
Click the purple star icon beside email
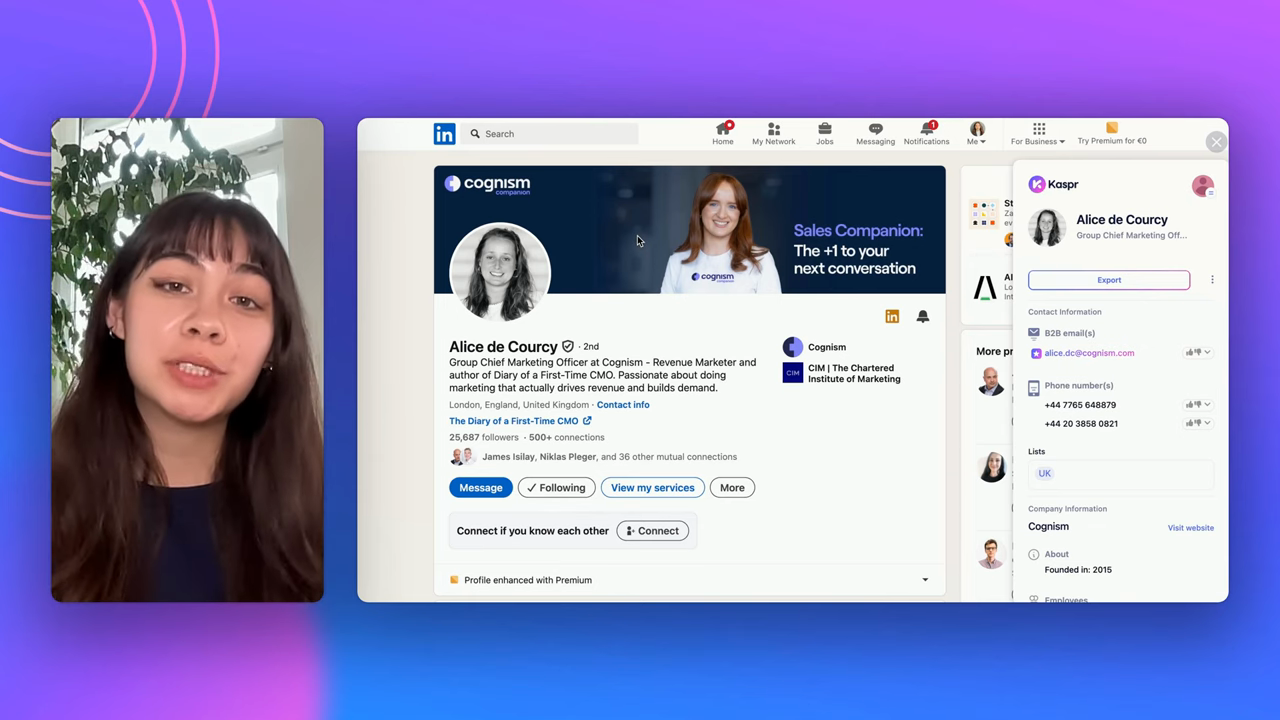click(1036, 353)
